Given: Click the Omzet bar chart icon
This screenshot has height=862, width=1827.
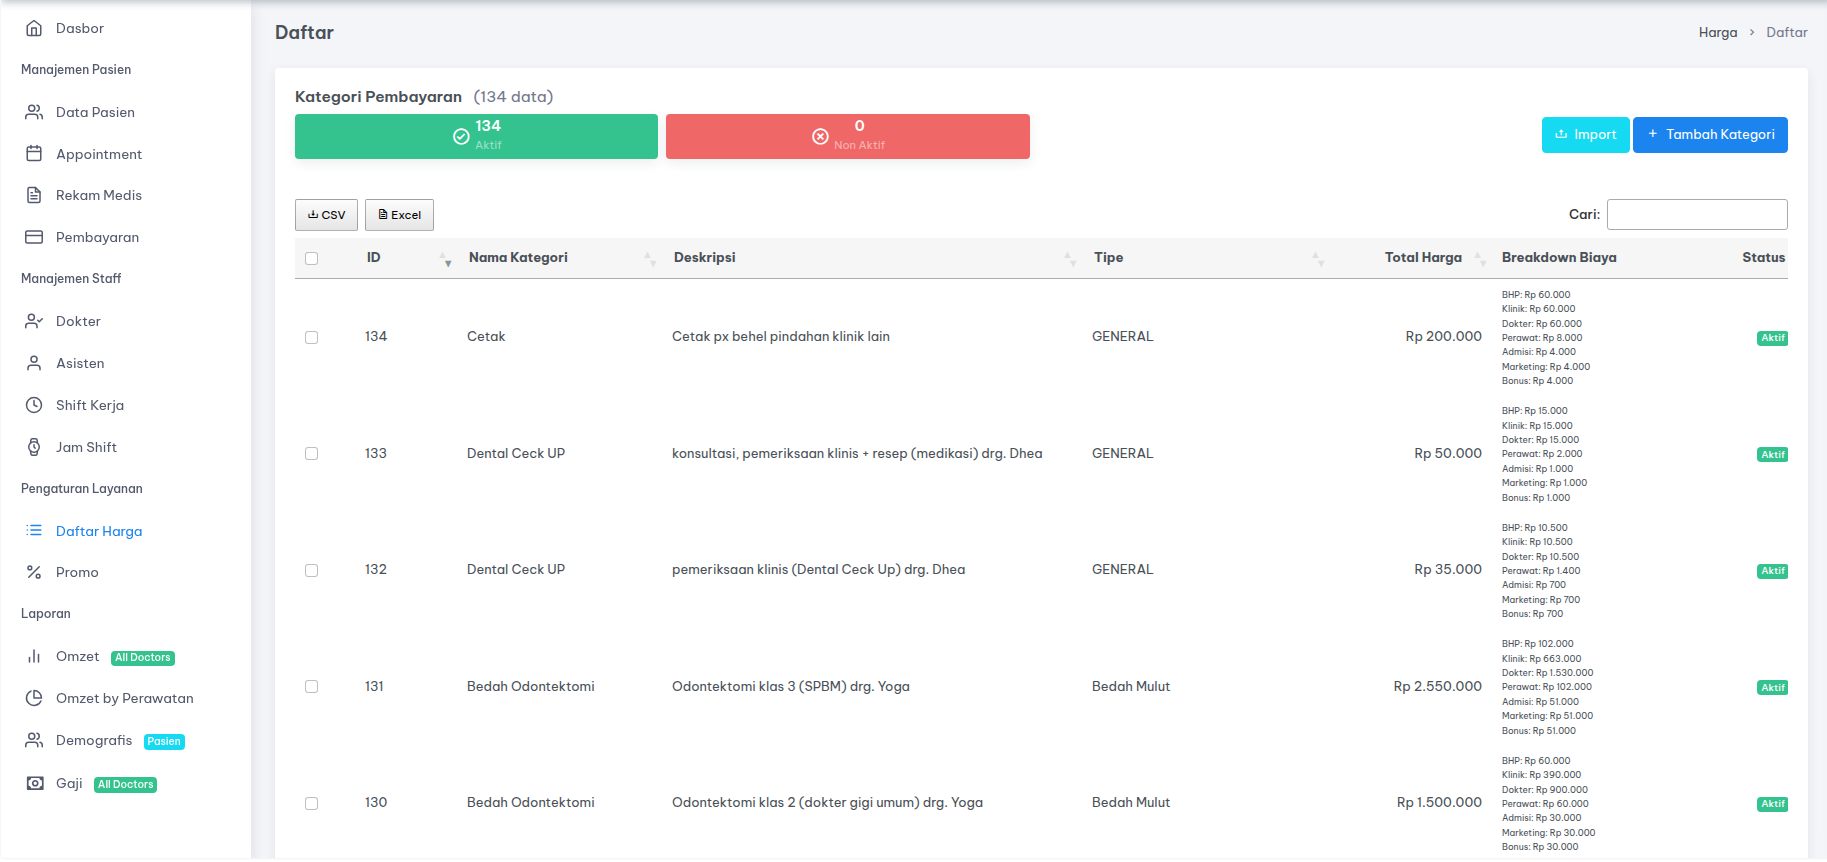Looking at the screenshot, I should (34, 656).
